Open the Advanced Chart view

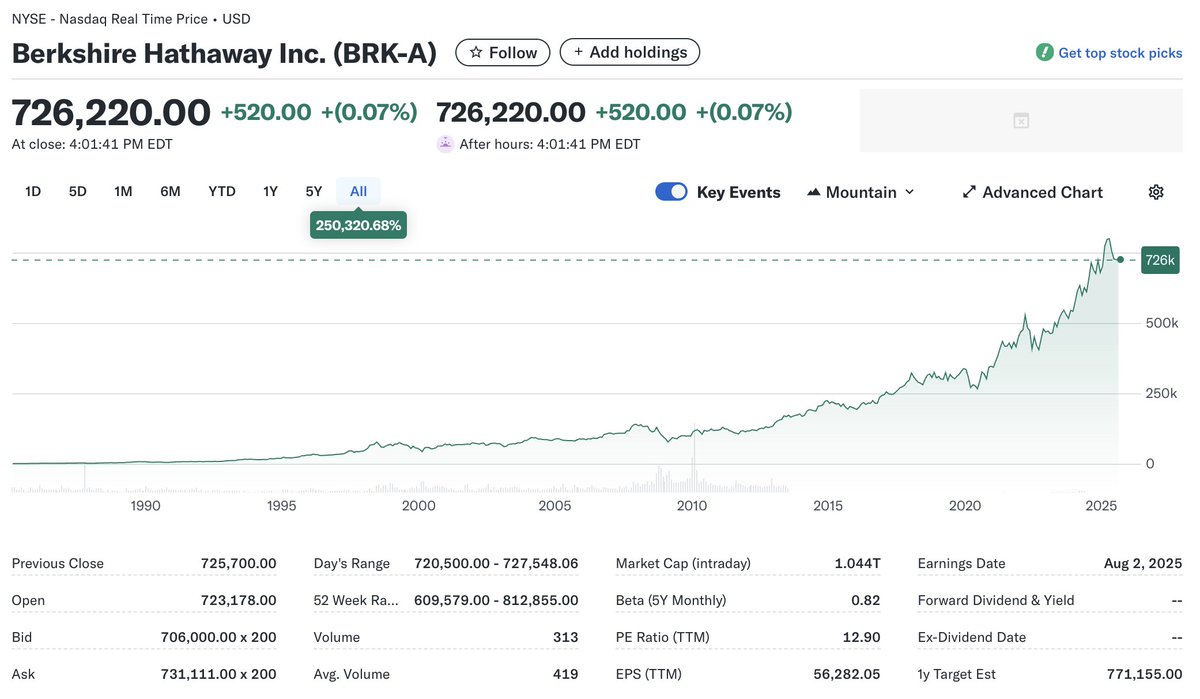[x=1032, y=192]
